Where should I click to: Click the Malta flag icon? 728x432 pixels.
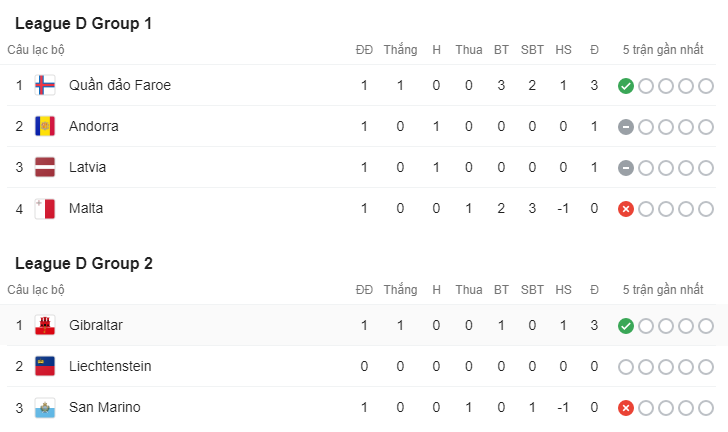coord(45,209)
